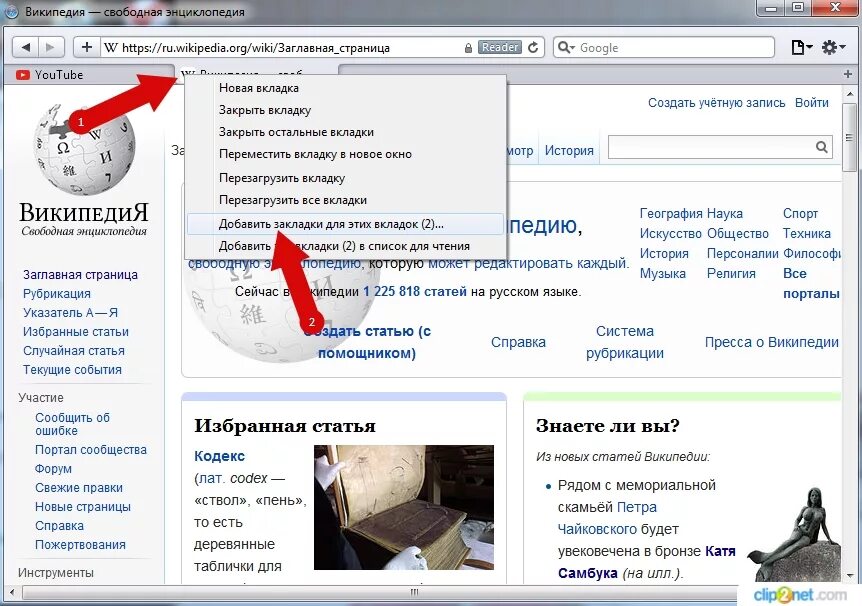Open the 'Форум' sidebar link
862x606 pixels.
coord(53,469)
